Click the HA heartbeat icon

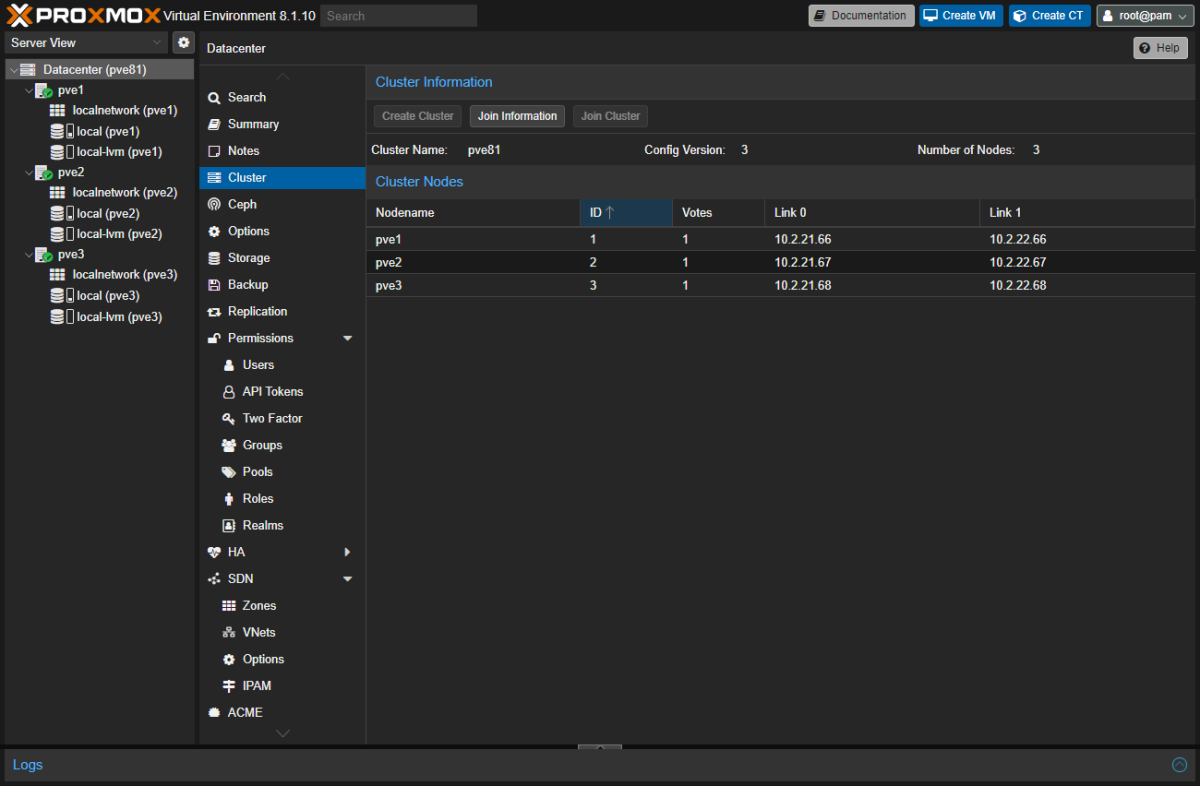214,552
